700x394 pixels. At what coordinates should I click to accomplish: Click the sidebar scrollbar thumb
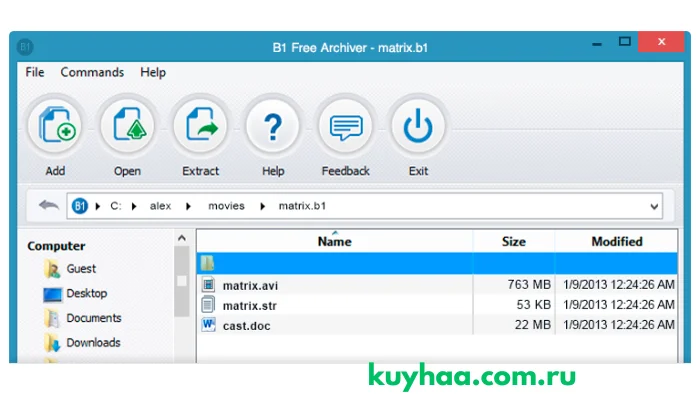(182, 281)
